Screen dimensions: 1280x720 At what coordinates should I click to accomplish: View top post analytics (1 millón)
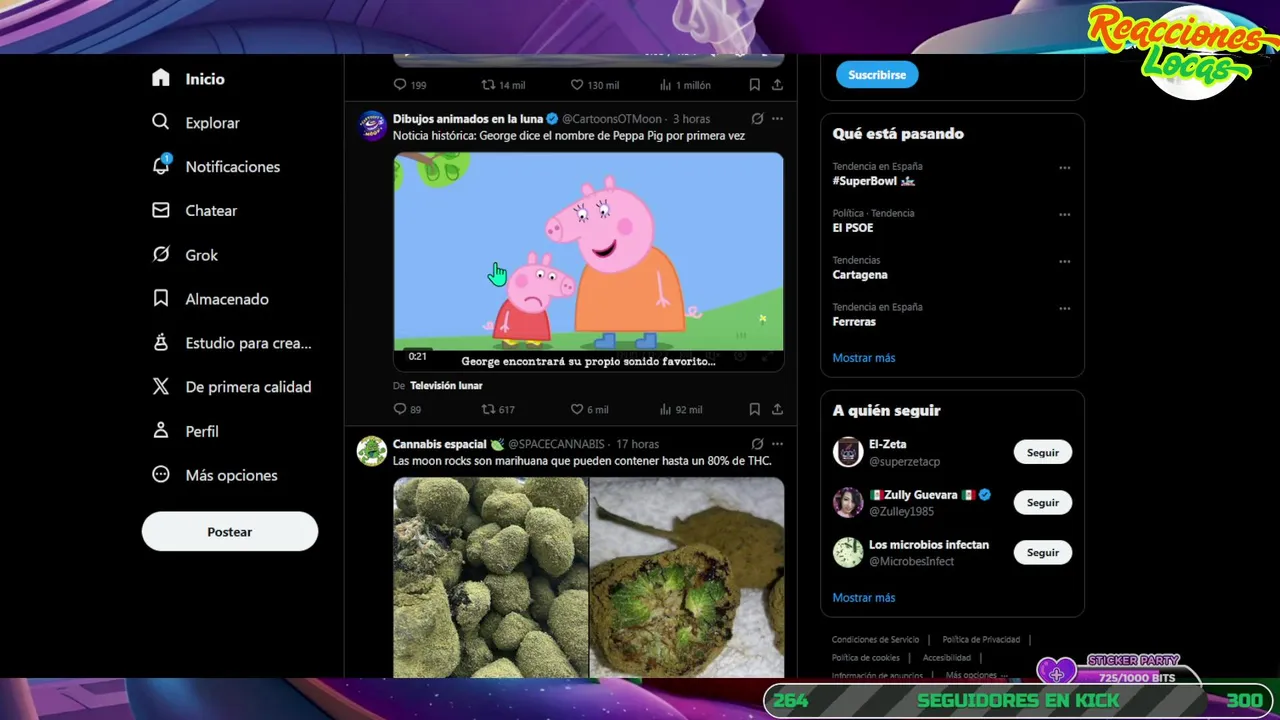666,85
